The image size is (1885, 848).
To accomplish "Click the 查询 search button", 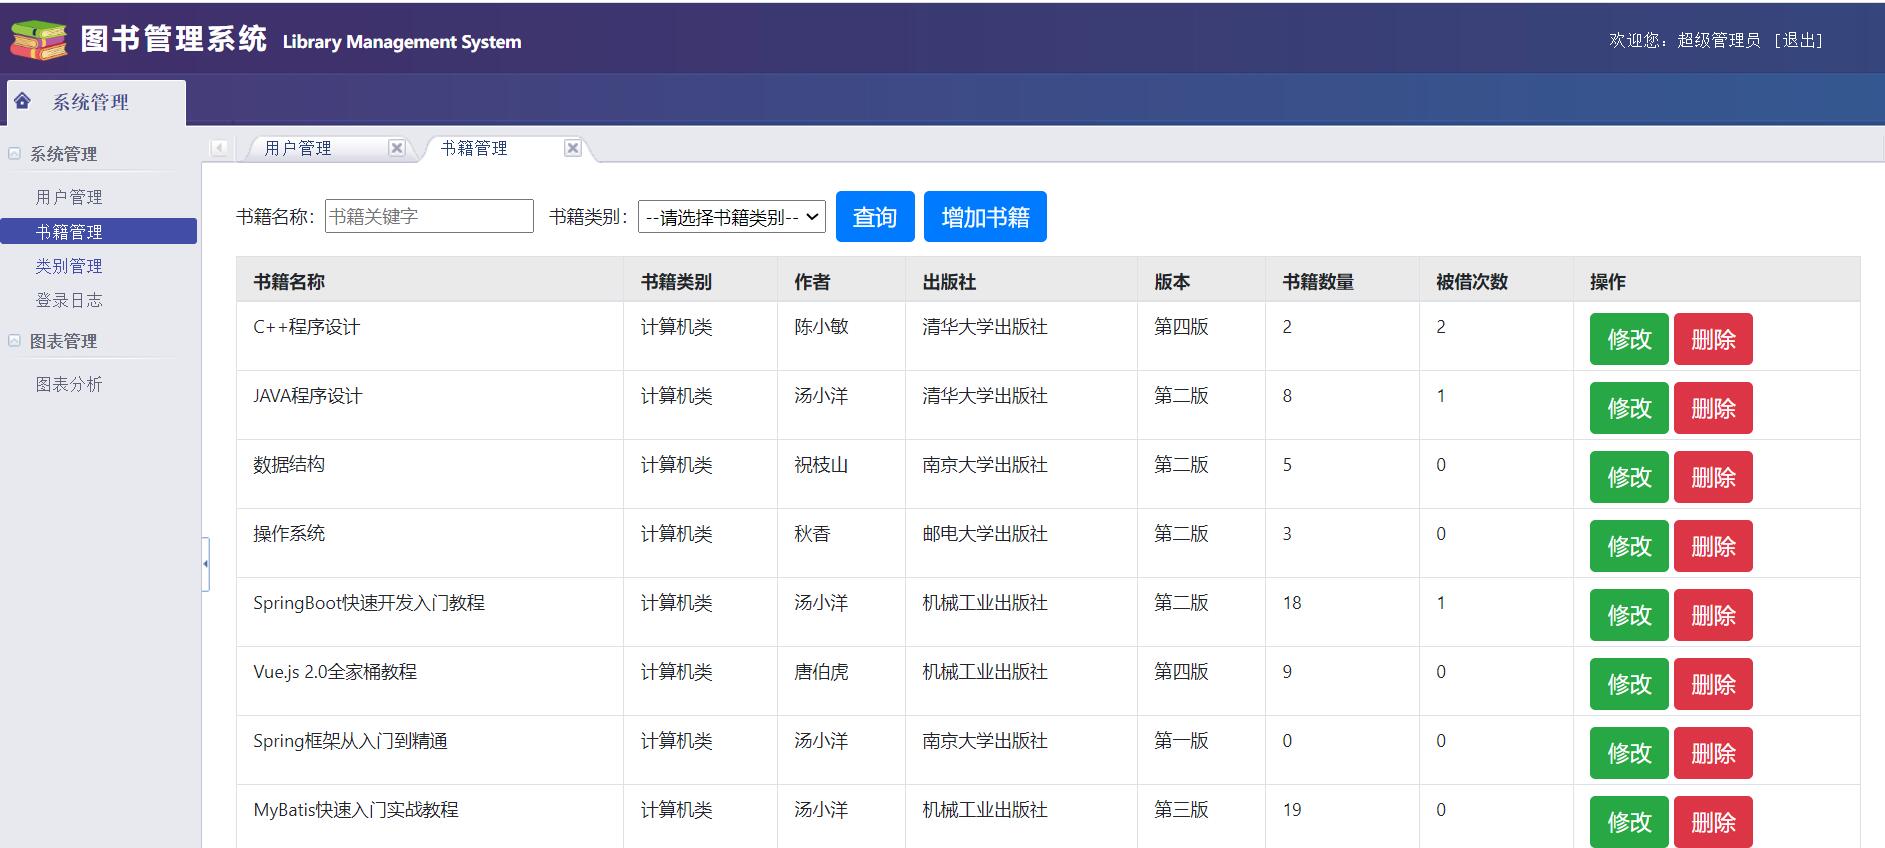I will 875,217.
